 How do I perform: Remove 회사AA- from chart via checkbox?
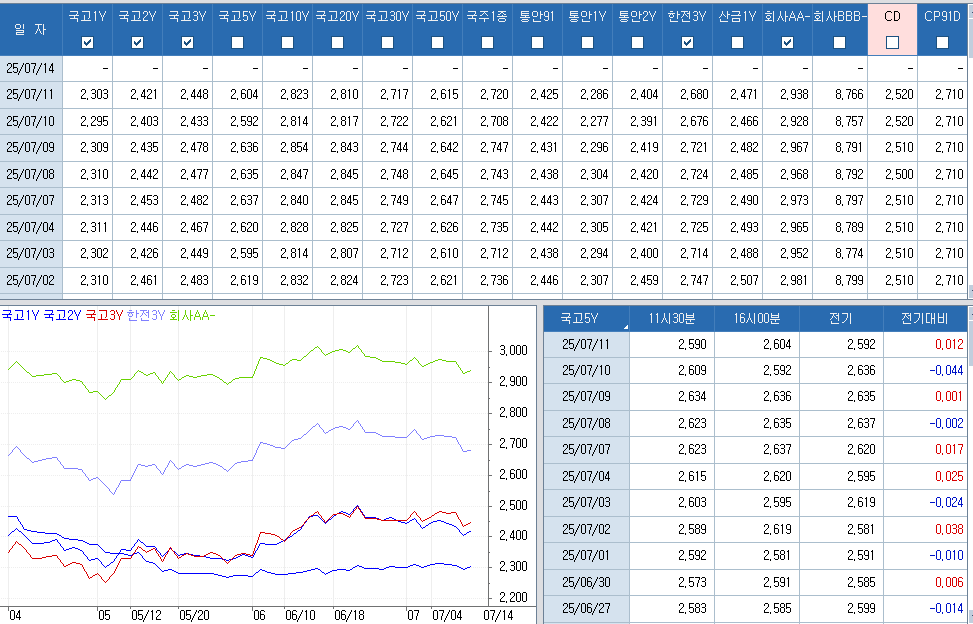[x=787, y=42]
